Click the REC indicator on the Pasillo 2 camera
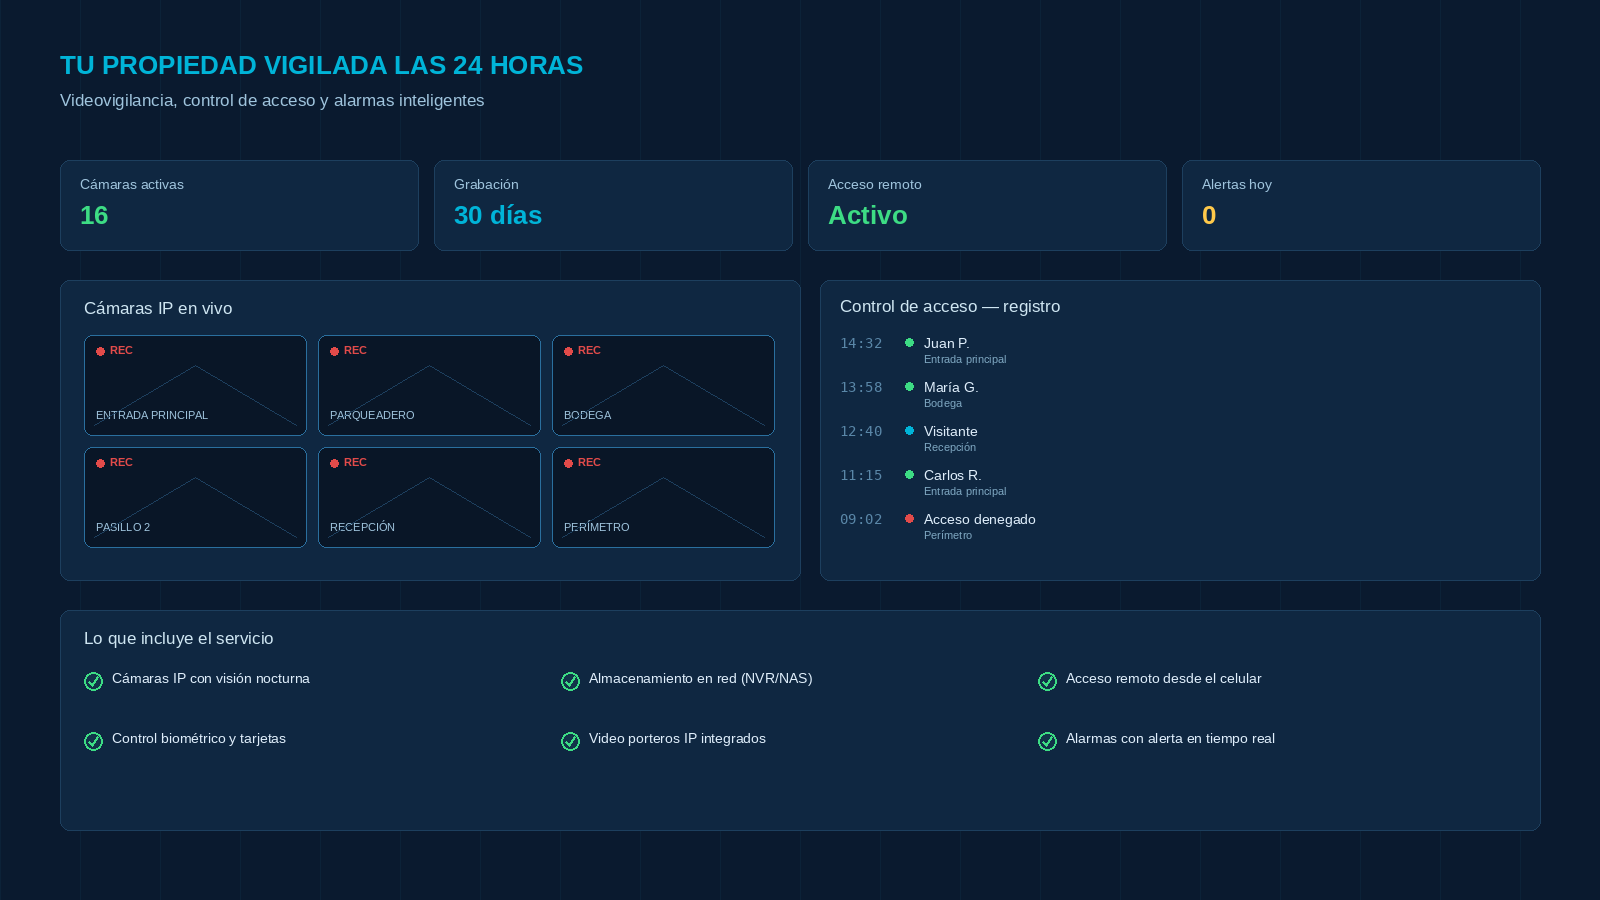Image resolution: width=1600 pixels, height=900 pixels. (114, 463)
